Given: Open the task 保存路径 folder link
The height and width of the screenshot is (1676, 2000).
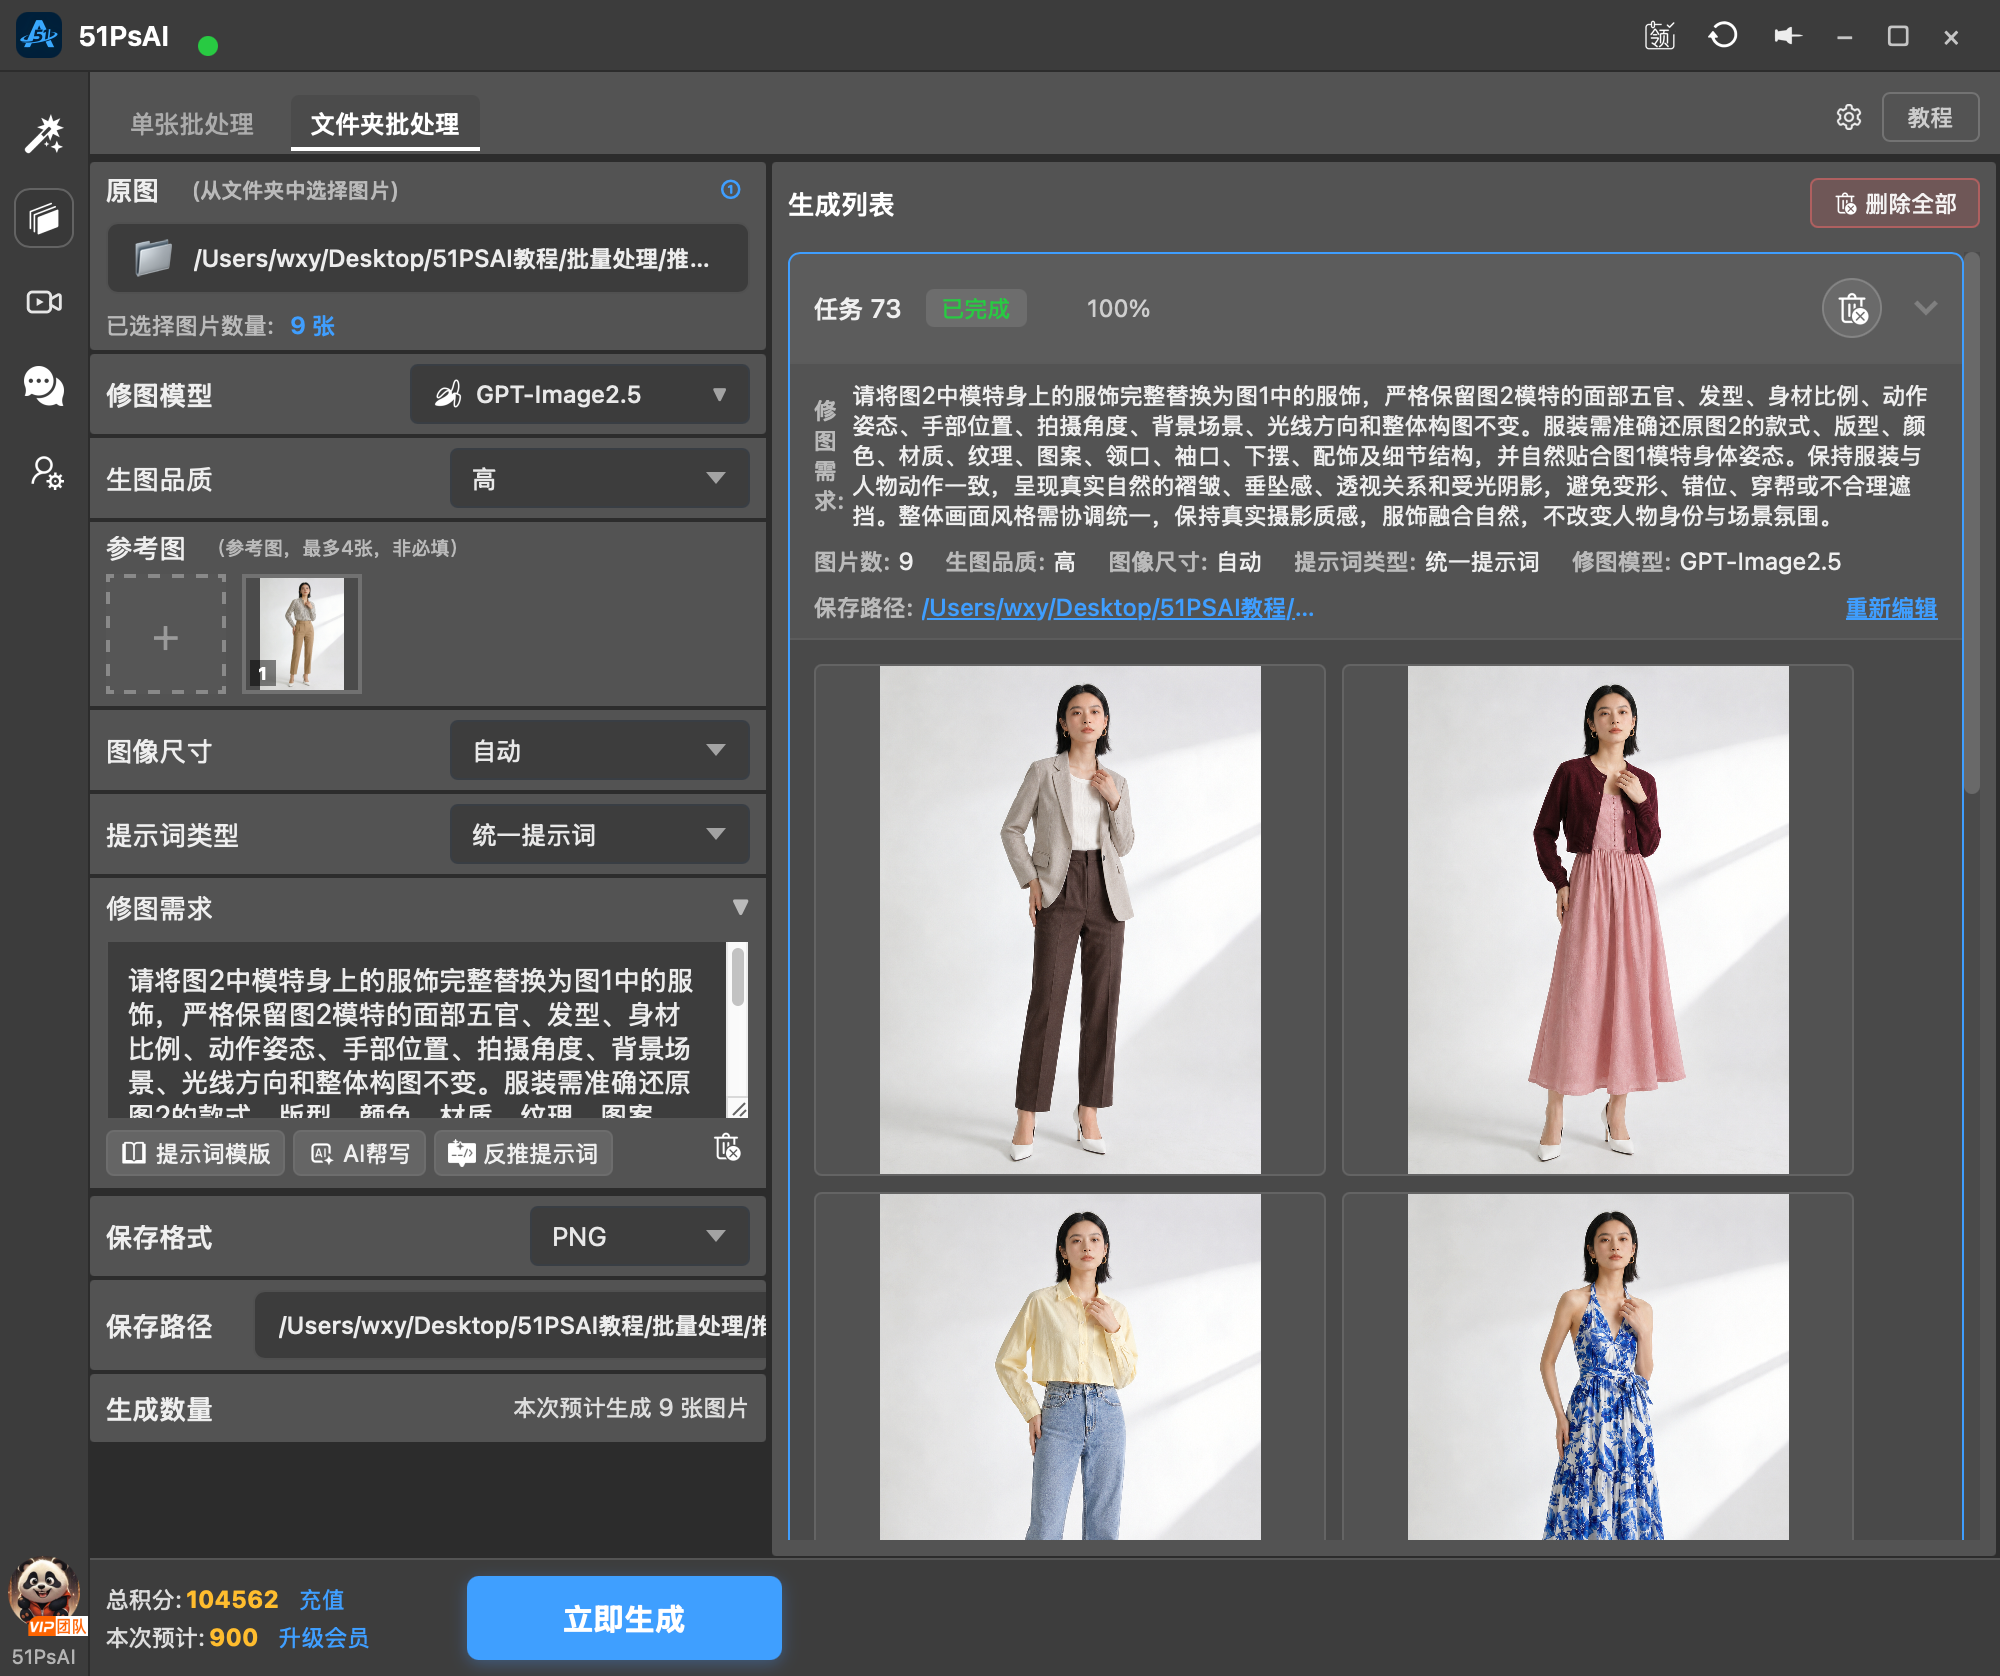Looking at the screenshot, I should coord(1118,607).
